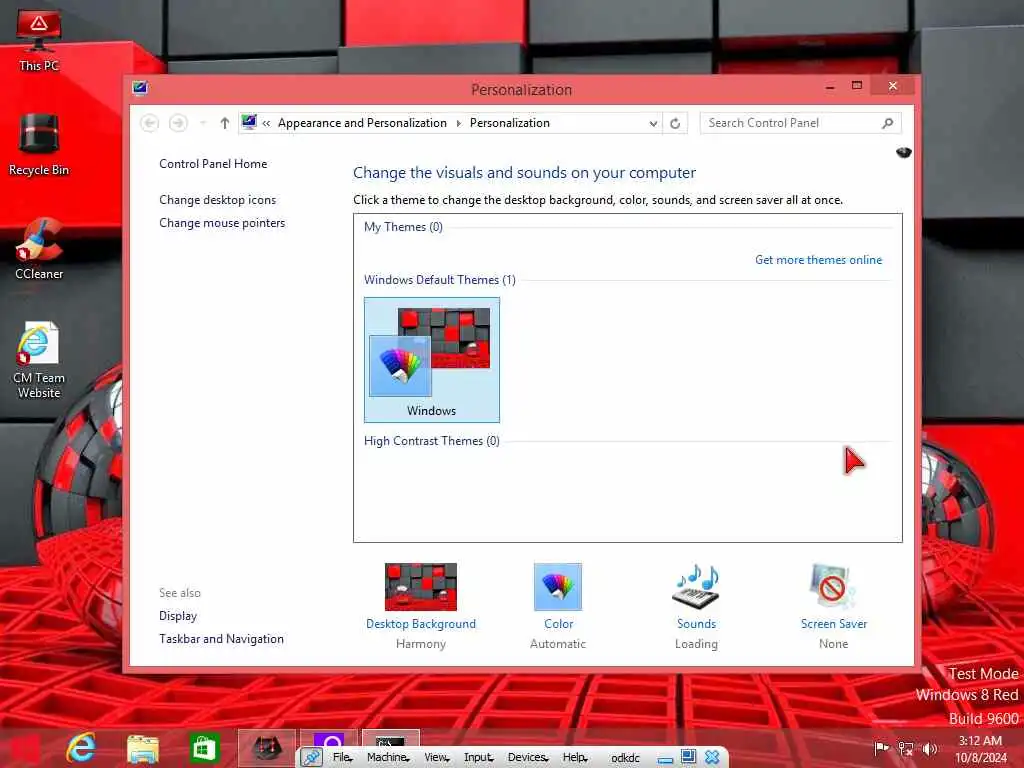Refresh the Personalization page
Viewport: 1024px width, 768px height.
[675, 123]
